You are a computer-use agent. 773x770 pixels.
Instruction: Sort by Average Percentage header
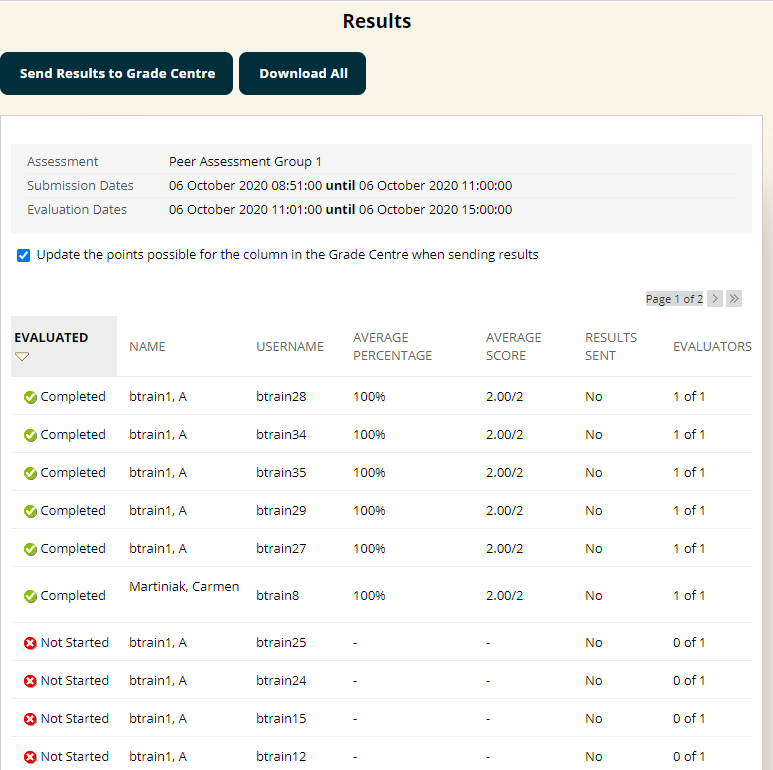[x=392, y=347]
